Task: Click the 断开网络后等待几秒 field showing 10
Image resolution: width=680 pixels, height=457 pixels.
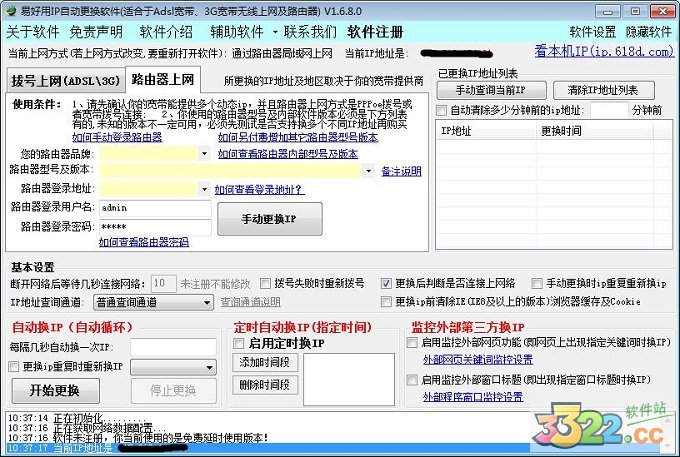Action: point(163,284)
